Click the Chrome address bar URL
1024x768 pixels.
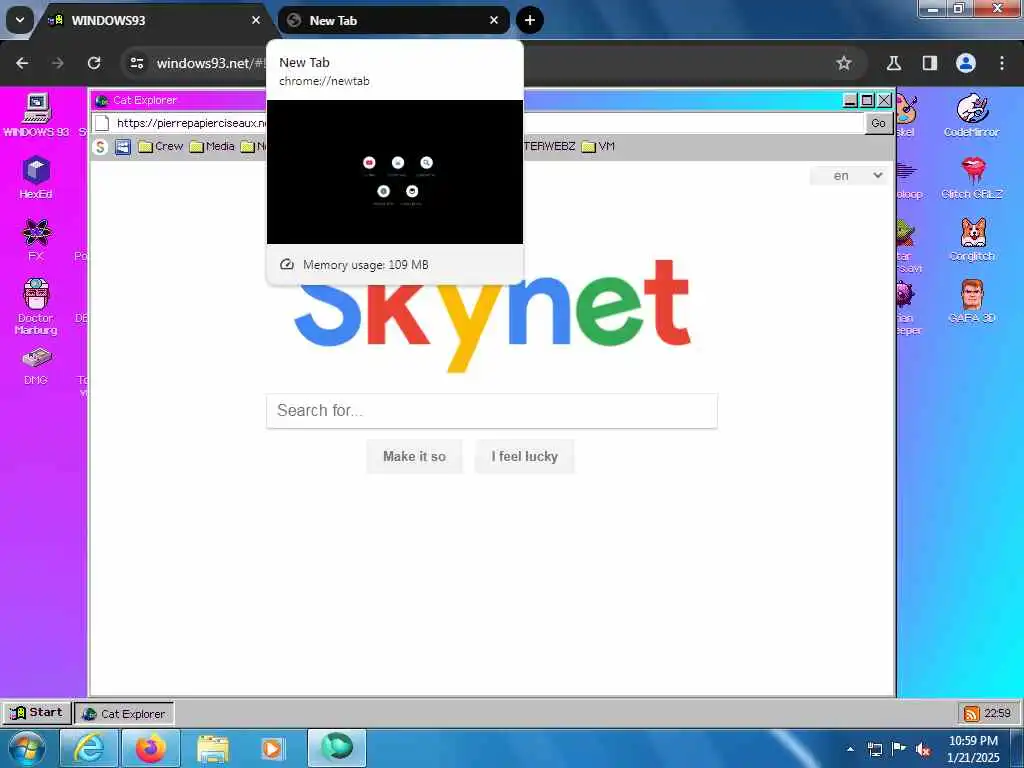(211, 63)
